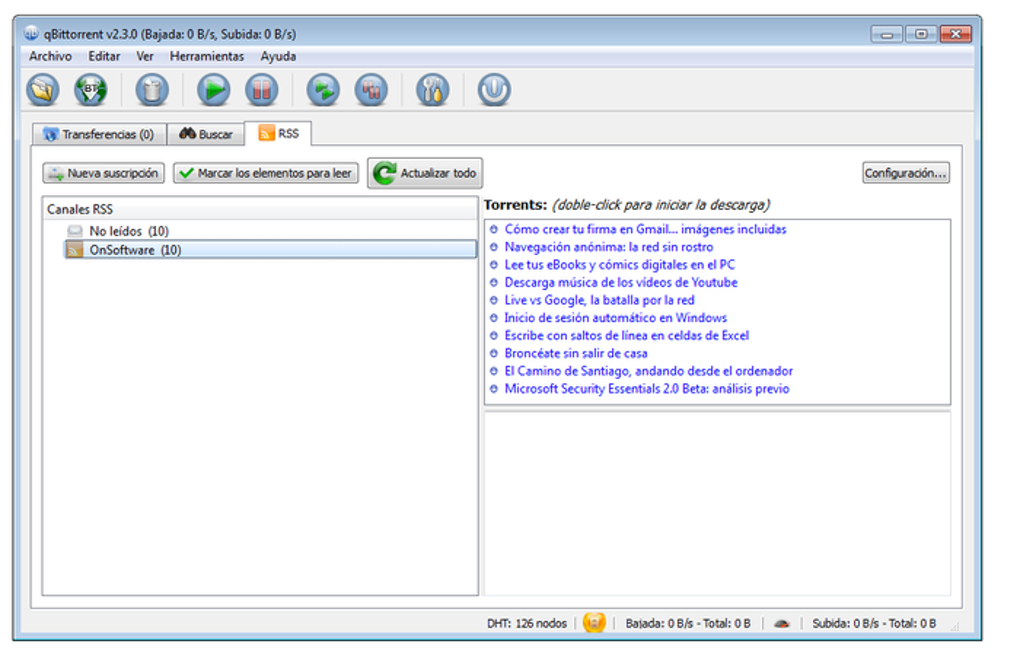Viewport: 1020px width, 666px height.
Task: Click the No leídos envelope icon
Action: click(x=75, y=231)
